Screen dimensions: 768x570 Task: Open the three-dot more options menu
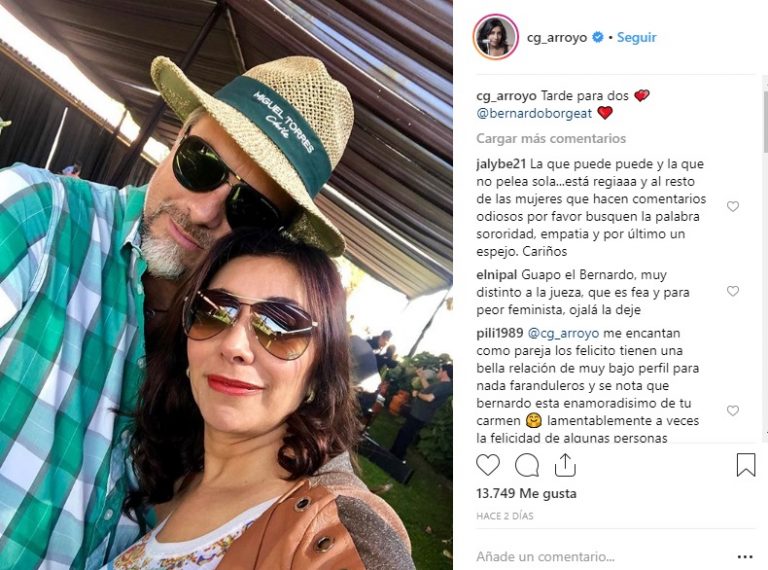click(x=745, y=557)
